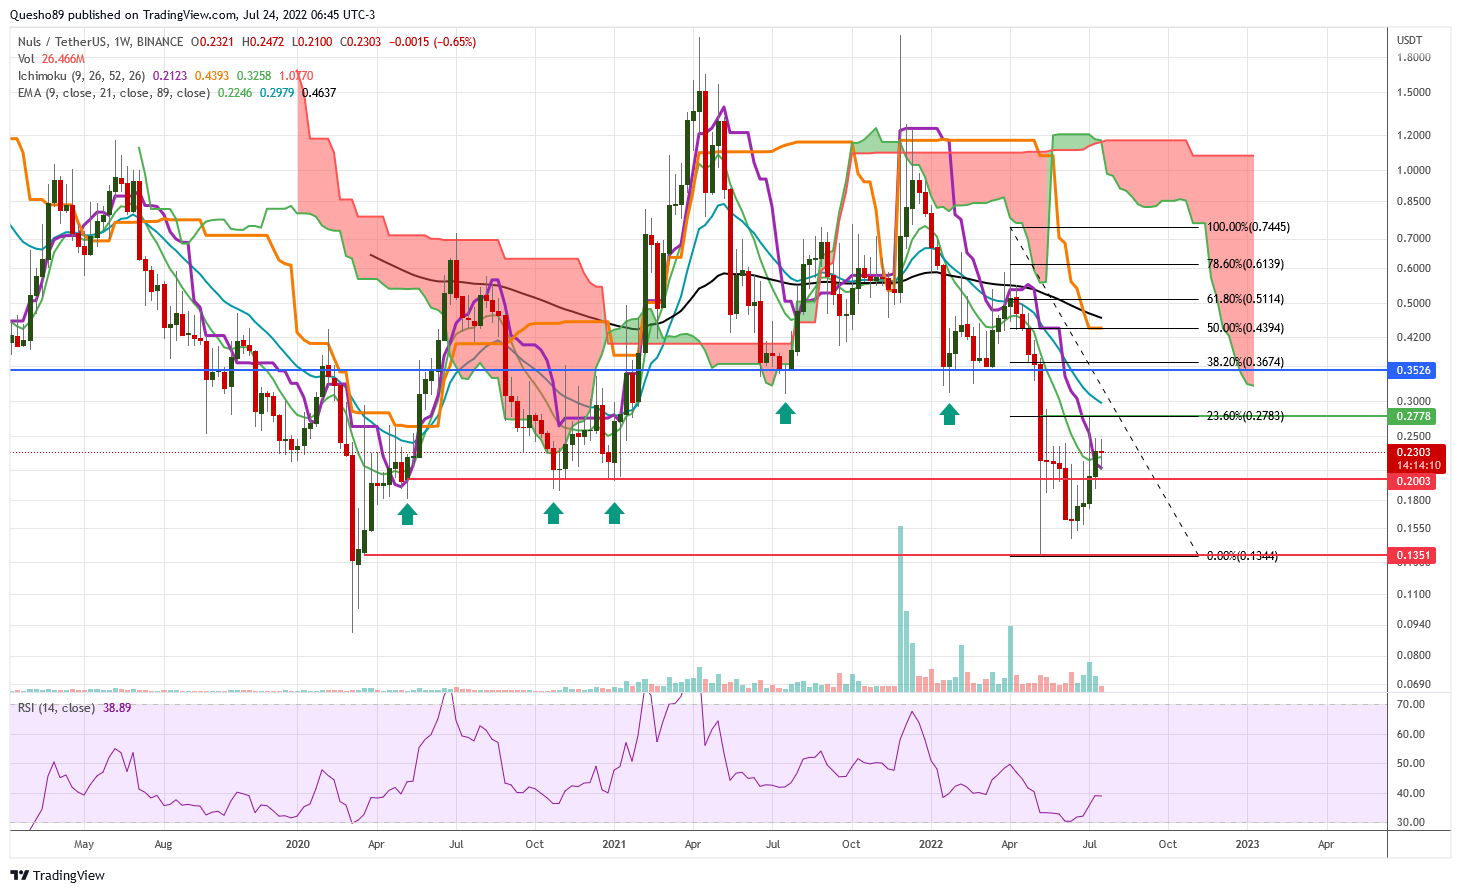Click Ichimoku purple value 0.2123

point(169,76)
